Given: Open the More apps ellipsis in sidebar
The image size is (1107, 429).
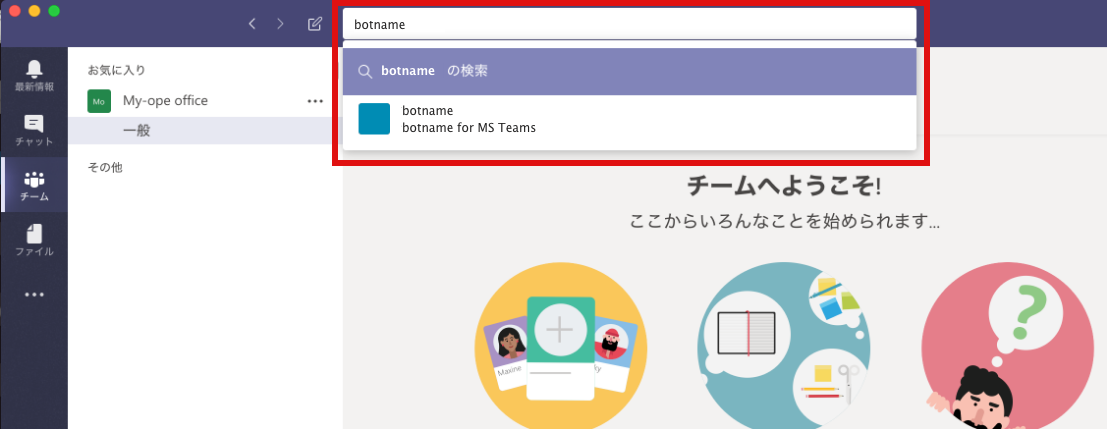Looking at the screenshot, I should point(34,295).
